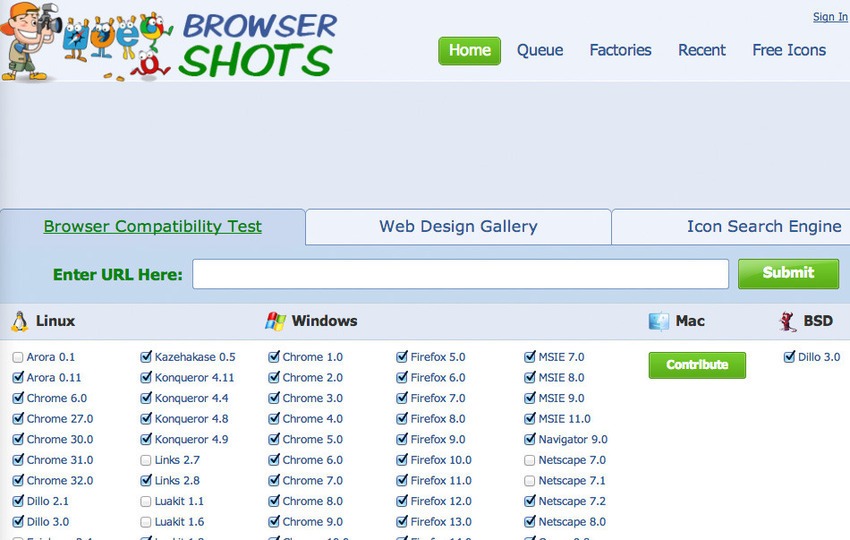Click the Linux Chrome 30.0 label

[x=60, y=440]
